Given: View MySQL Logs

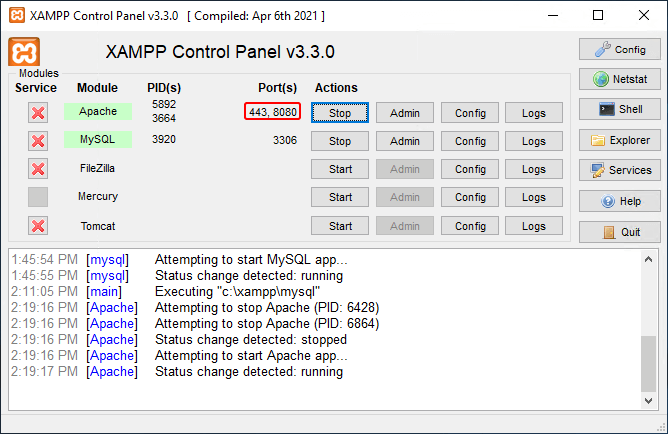Looking at the screenshot, I should coord(534,141).
